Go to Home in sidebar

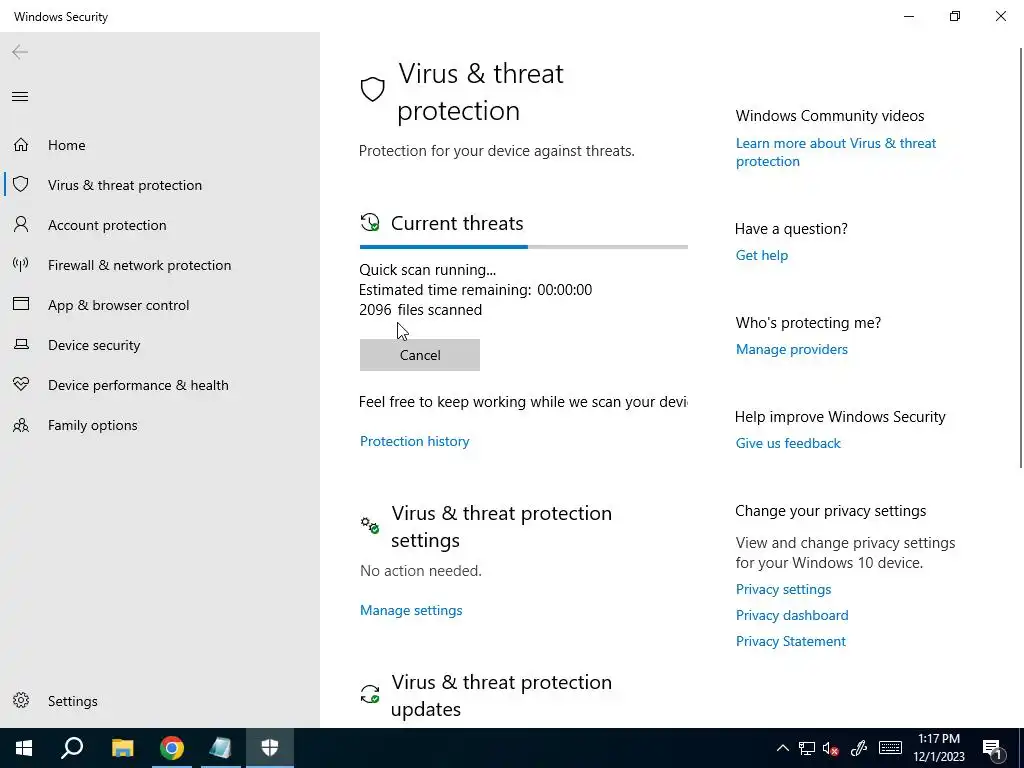160,145
